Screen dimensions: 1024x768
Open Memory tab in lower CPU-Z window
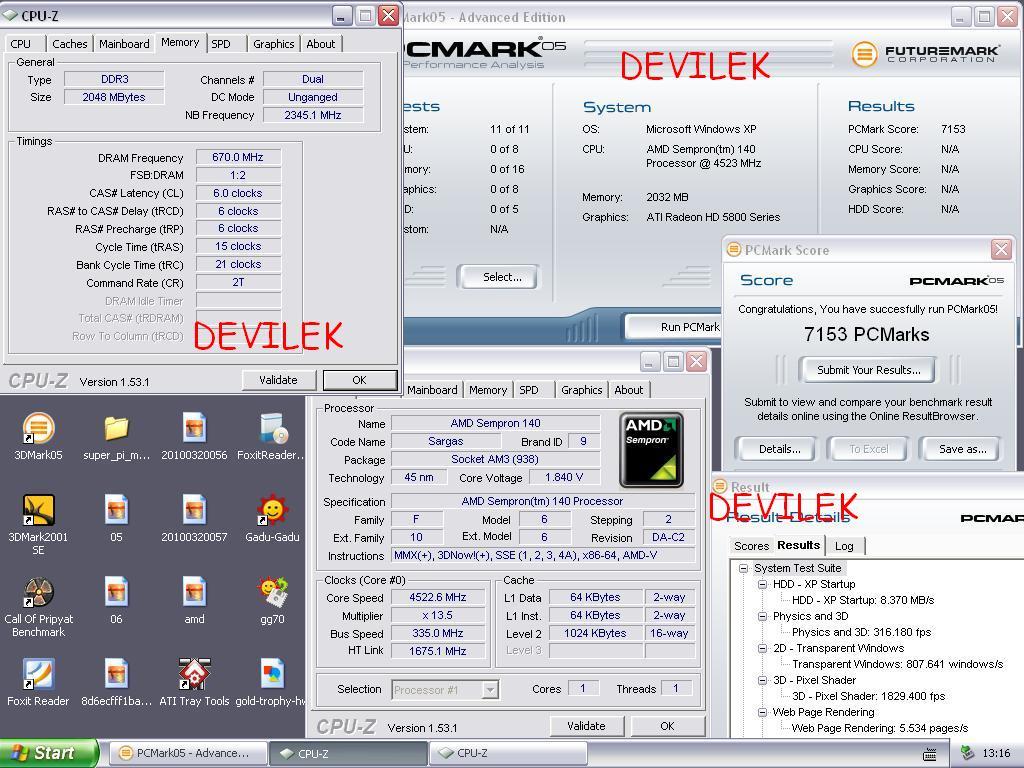click(x=488, y=390)
